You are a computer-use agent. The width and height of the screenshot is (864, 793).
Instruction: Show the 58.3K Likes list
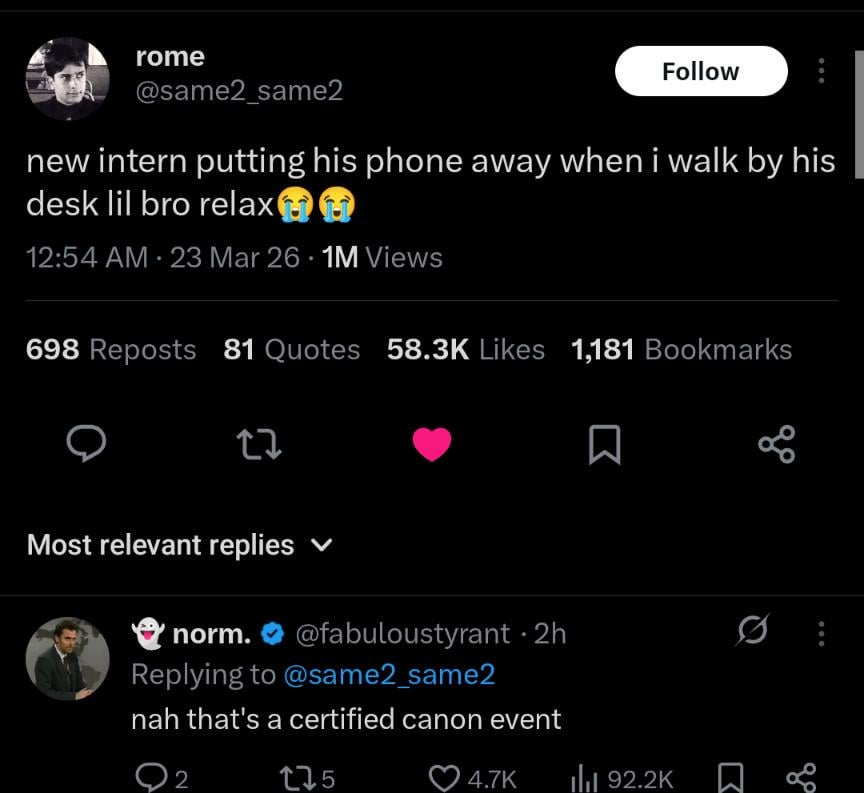[x=465, y=349]
